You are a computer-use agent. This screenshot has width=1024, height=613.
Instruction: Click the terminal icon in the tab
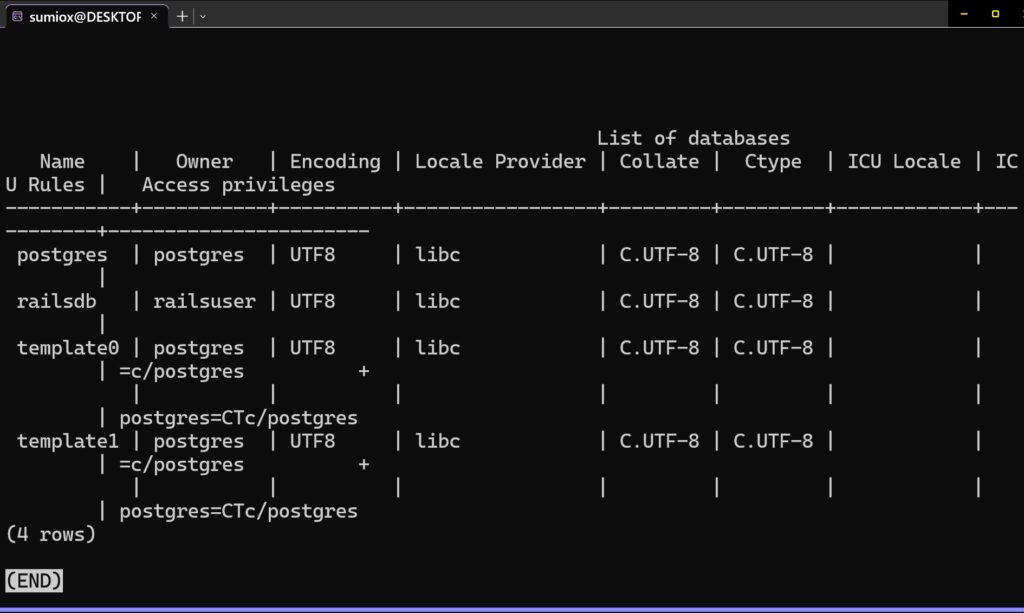point(17,16)
